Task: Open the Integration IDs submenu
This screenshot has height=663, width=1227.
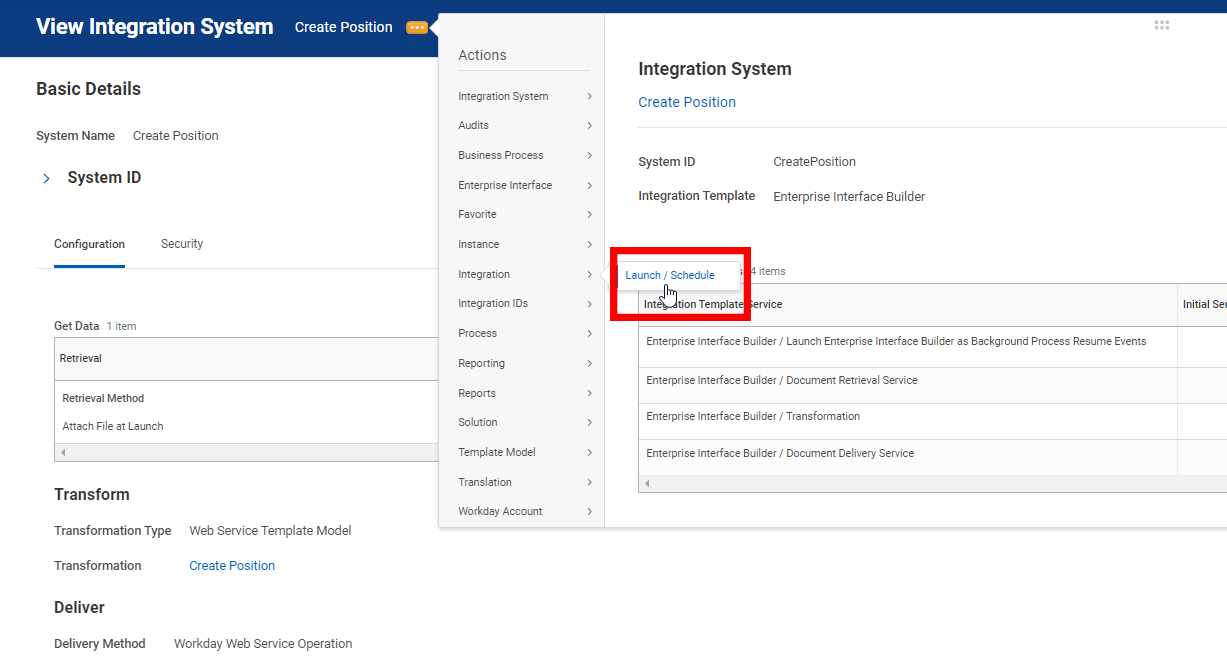Action: pos(525,304)
